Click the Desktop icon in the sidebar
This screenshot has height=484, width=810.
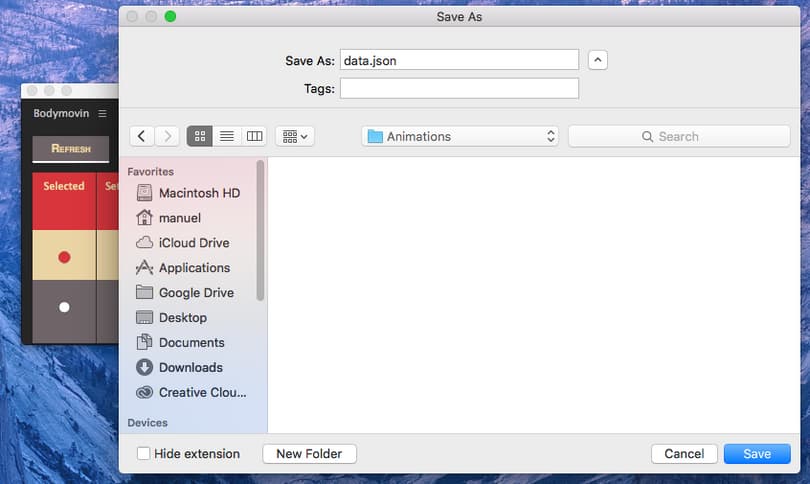(x=144, y=317)
